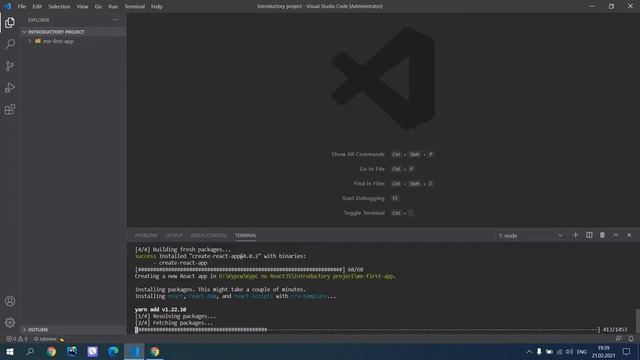640x360 pixels.
Task: Open Windows Start menu
Action: [10, 351]
